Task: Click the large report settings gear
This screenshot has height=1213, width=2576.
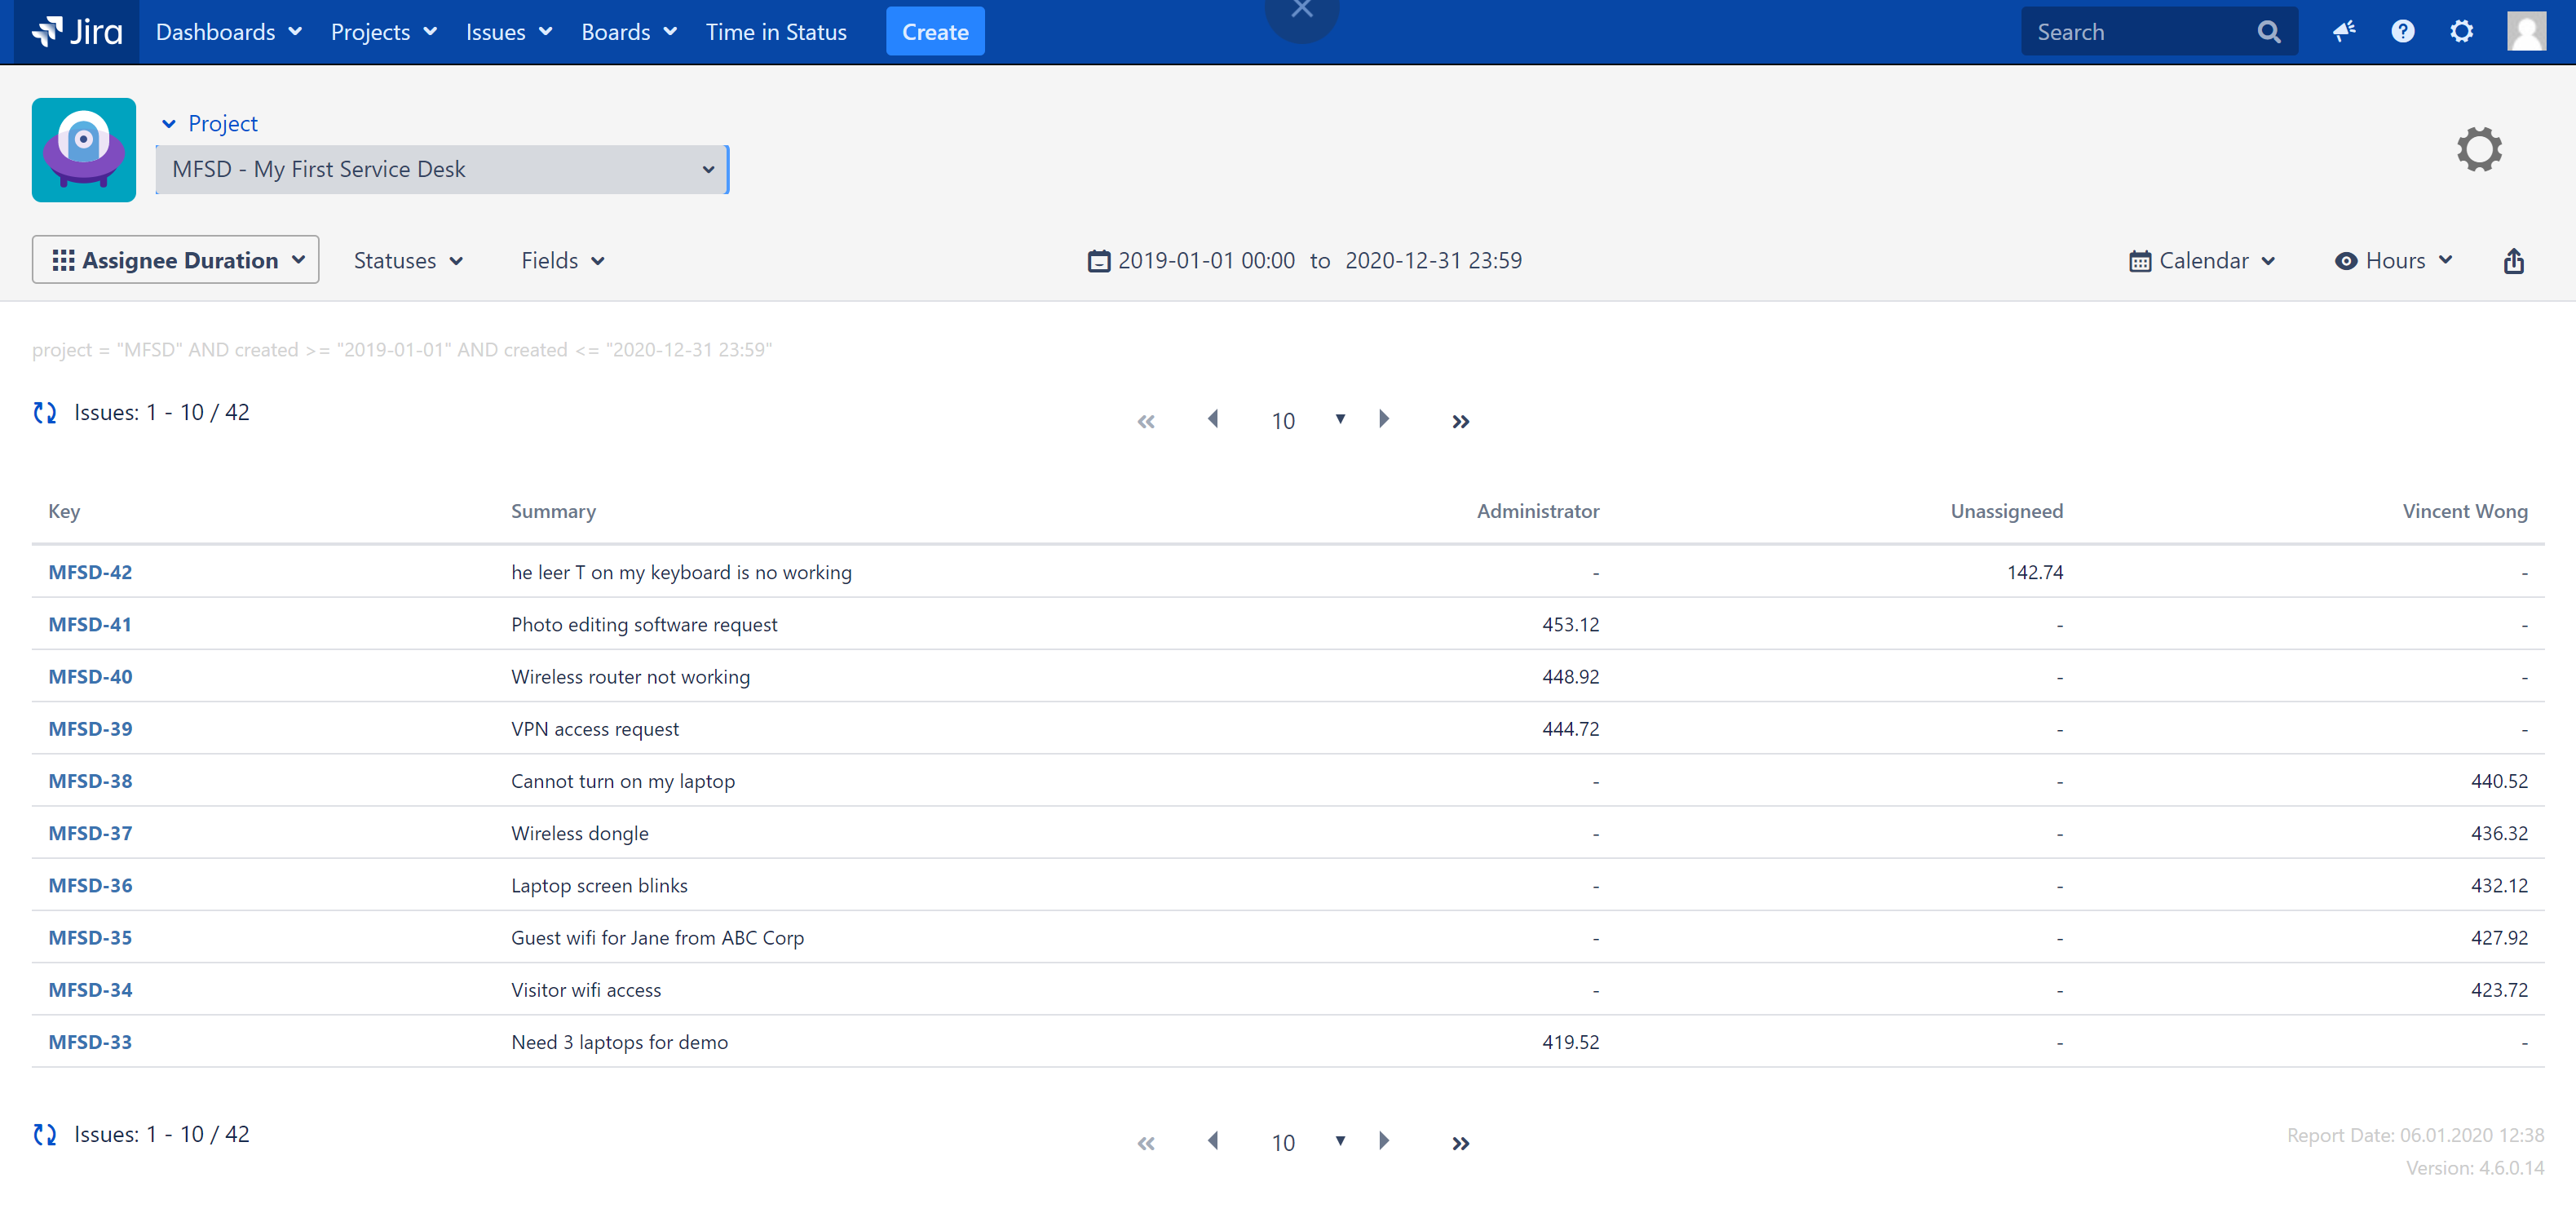Action: click(2478, 150)
